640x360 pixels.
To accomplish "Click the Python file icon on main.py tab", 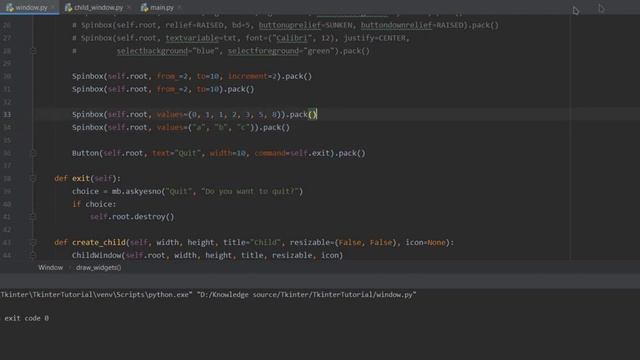I will (144, 7).
